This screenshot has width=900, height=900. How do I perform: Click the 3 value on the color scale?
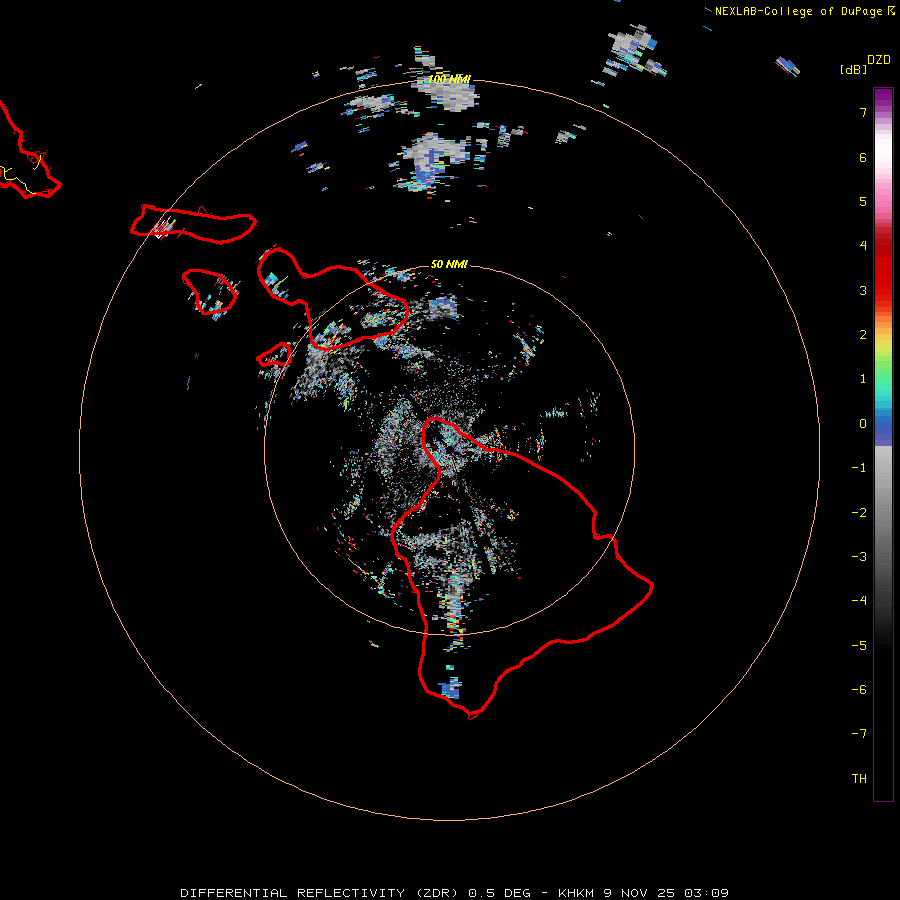pos(863,290)
